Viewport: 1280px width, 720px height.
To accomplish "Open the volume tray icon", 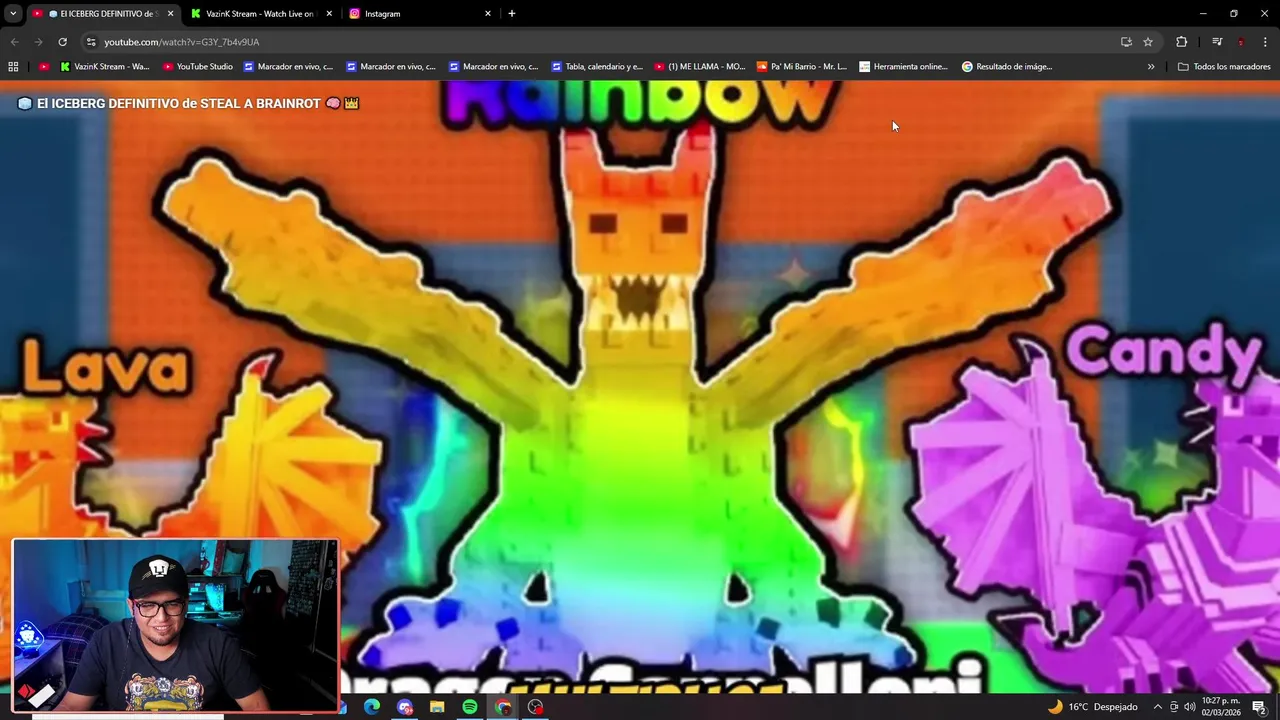I will (1190, 707).
